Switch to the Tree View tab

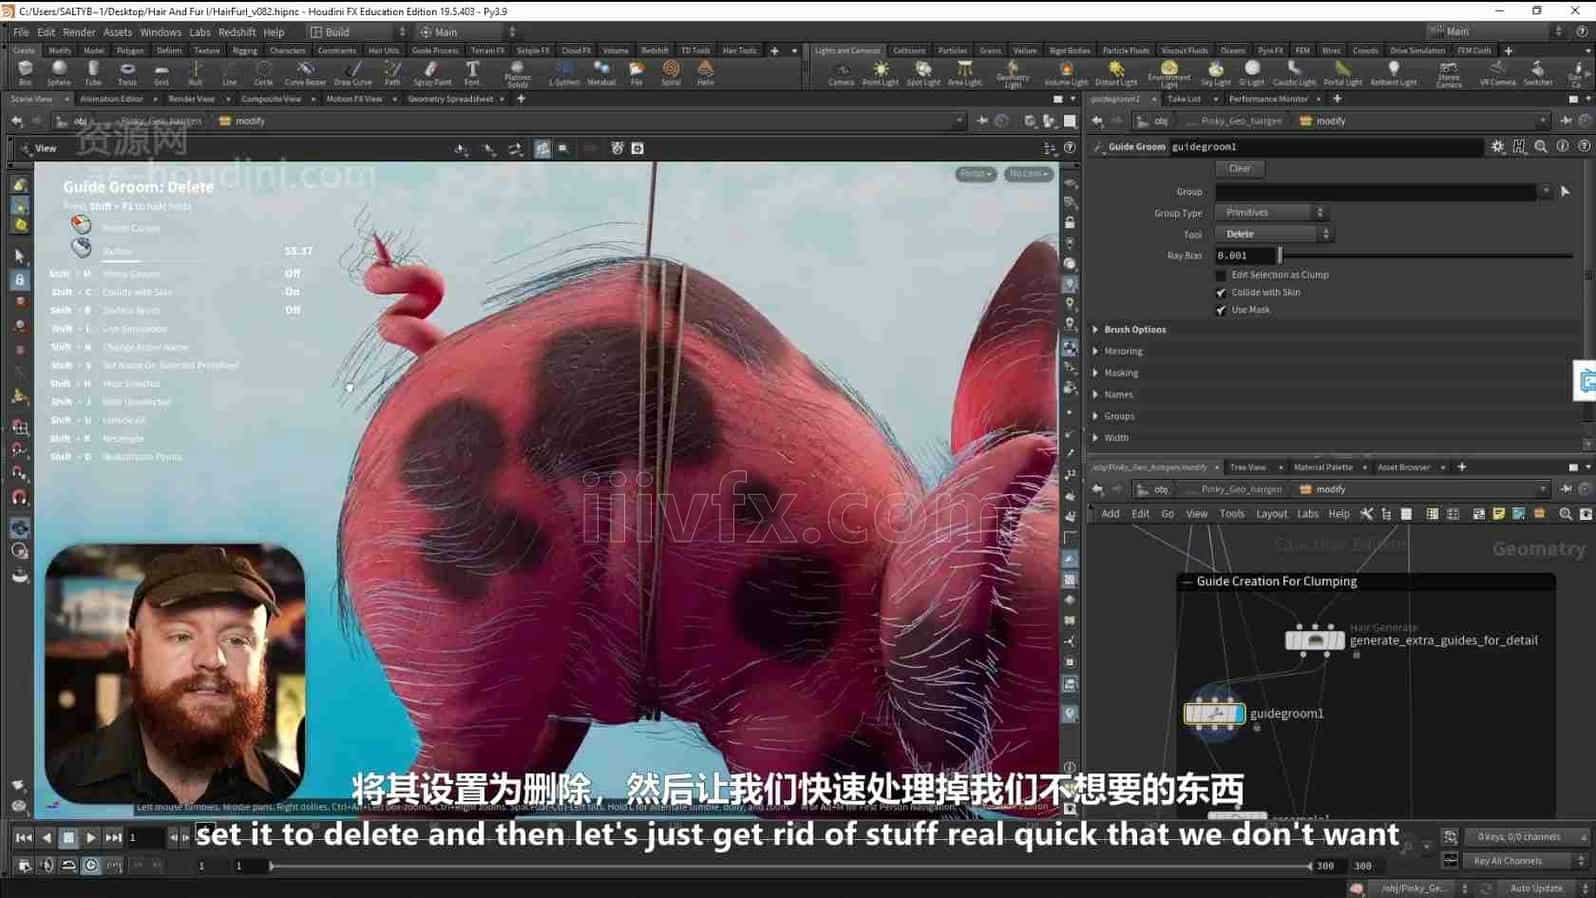[x=1247, y=467]
